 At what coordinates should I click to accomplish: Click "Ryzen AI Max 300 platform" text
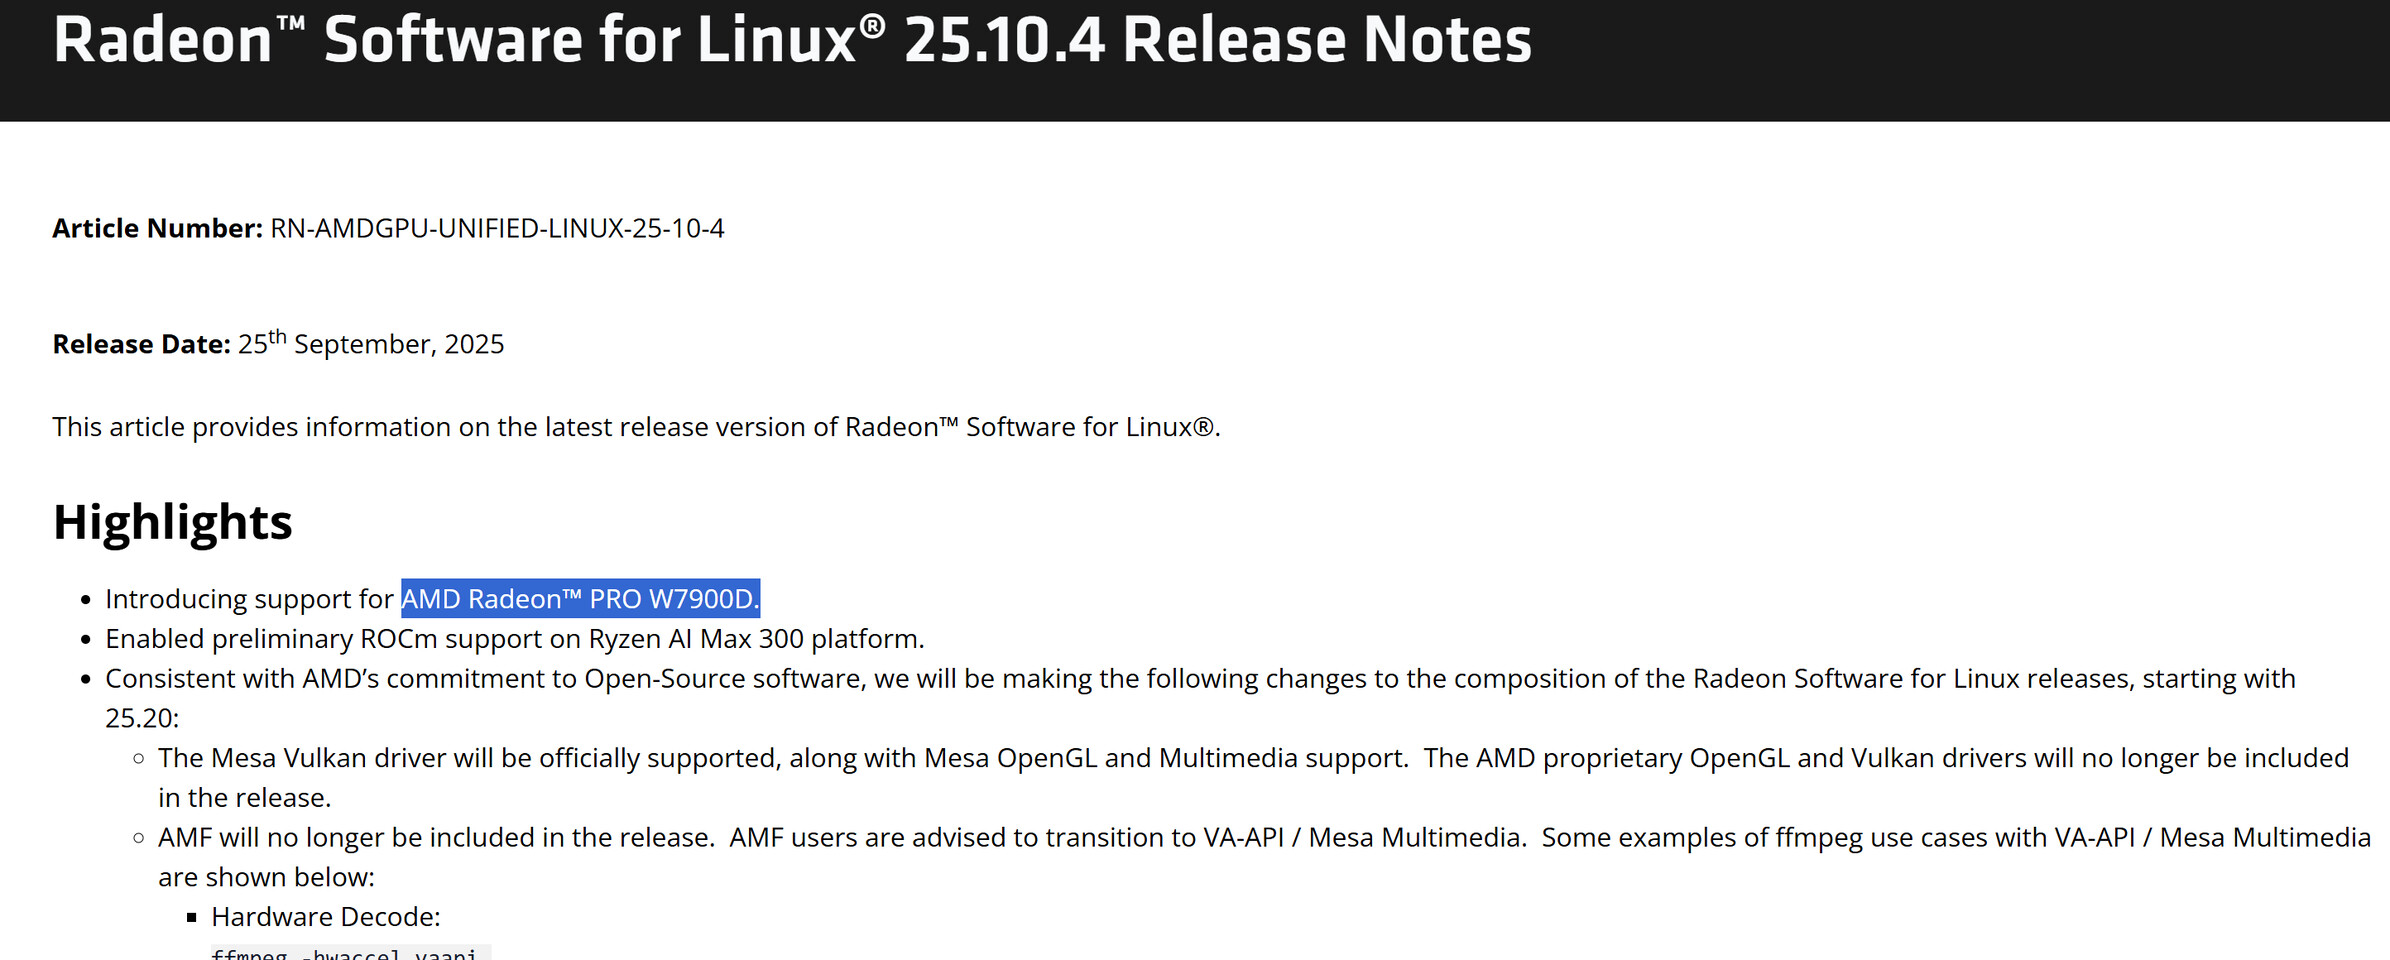click(756, 639)
